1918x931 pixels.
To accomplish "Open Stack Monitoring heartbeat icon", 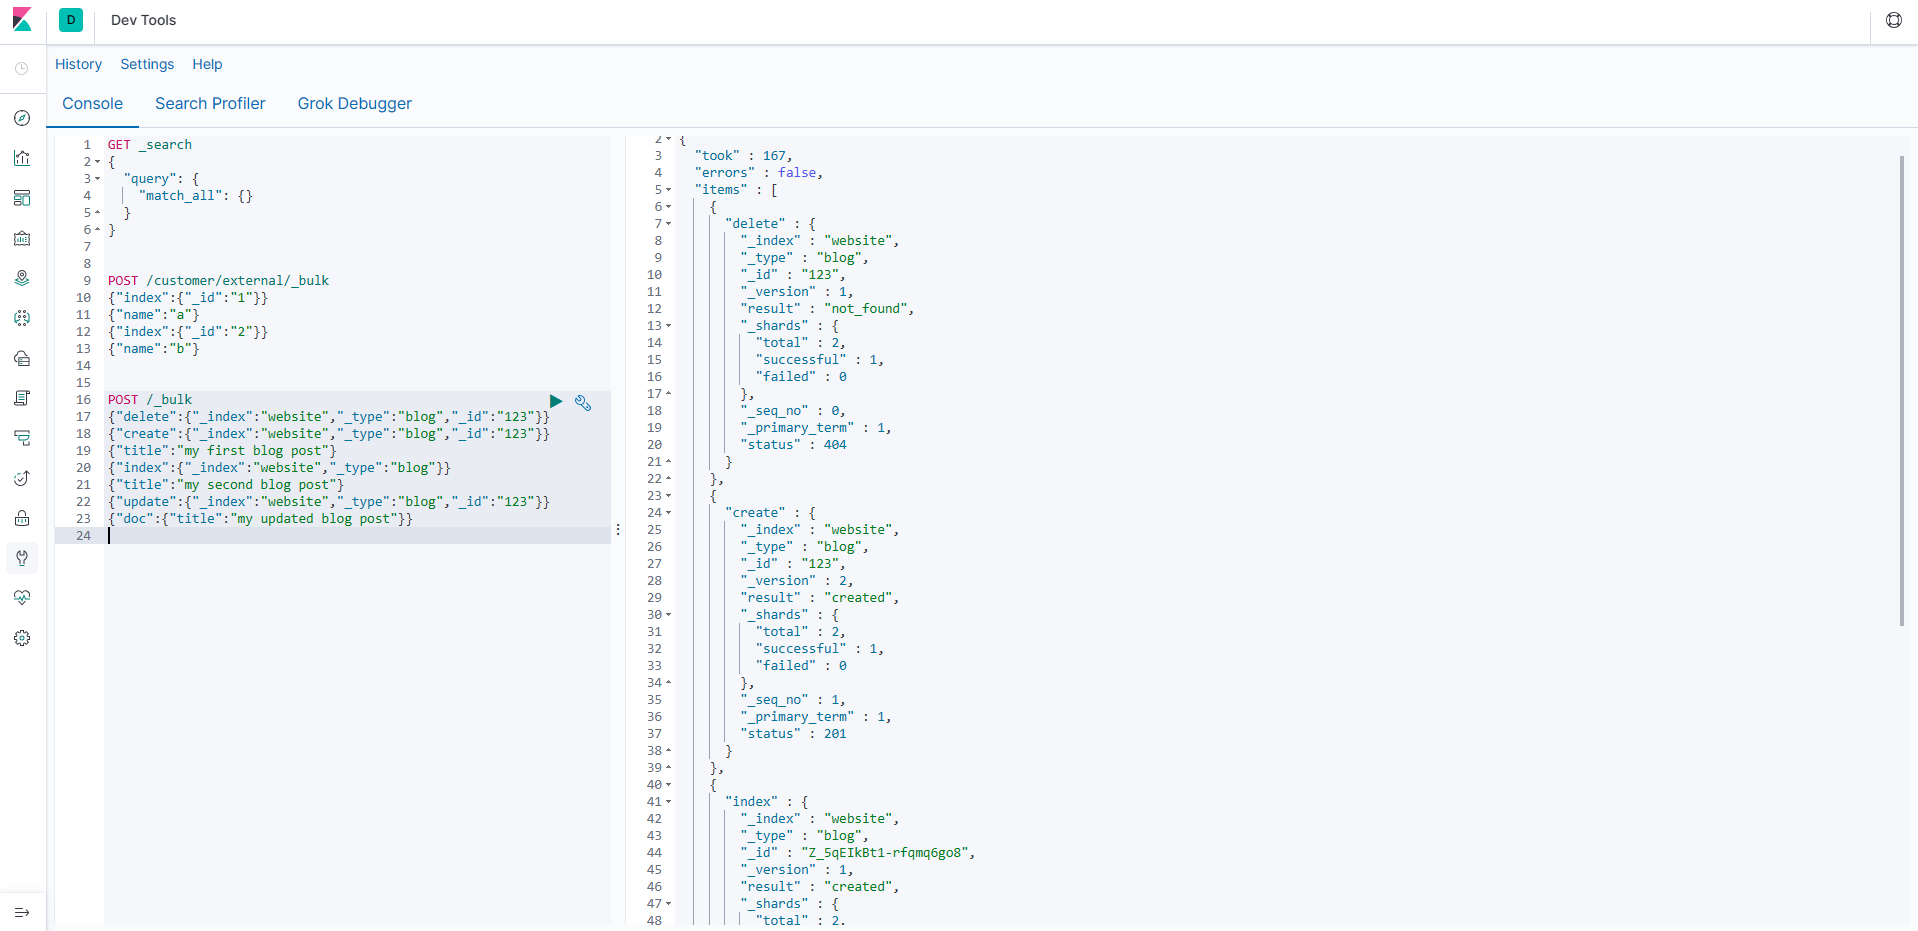I will click(x=22, y=598).
